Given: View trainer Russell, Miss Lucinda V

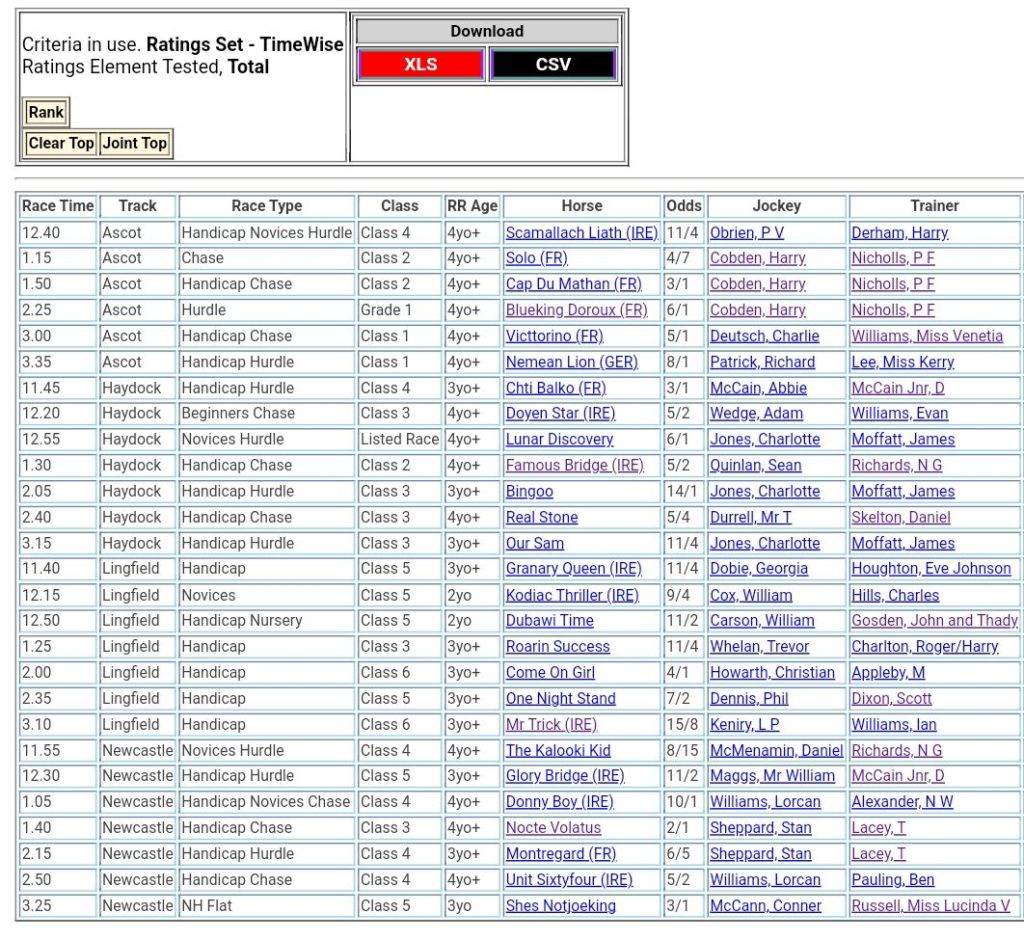Looking at the screenshot, I should [930, 906].
